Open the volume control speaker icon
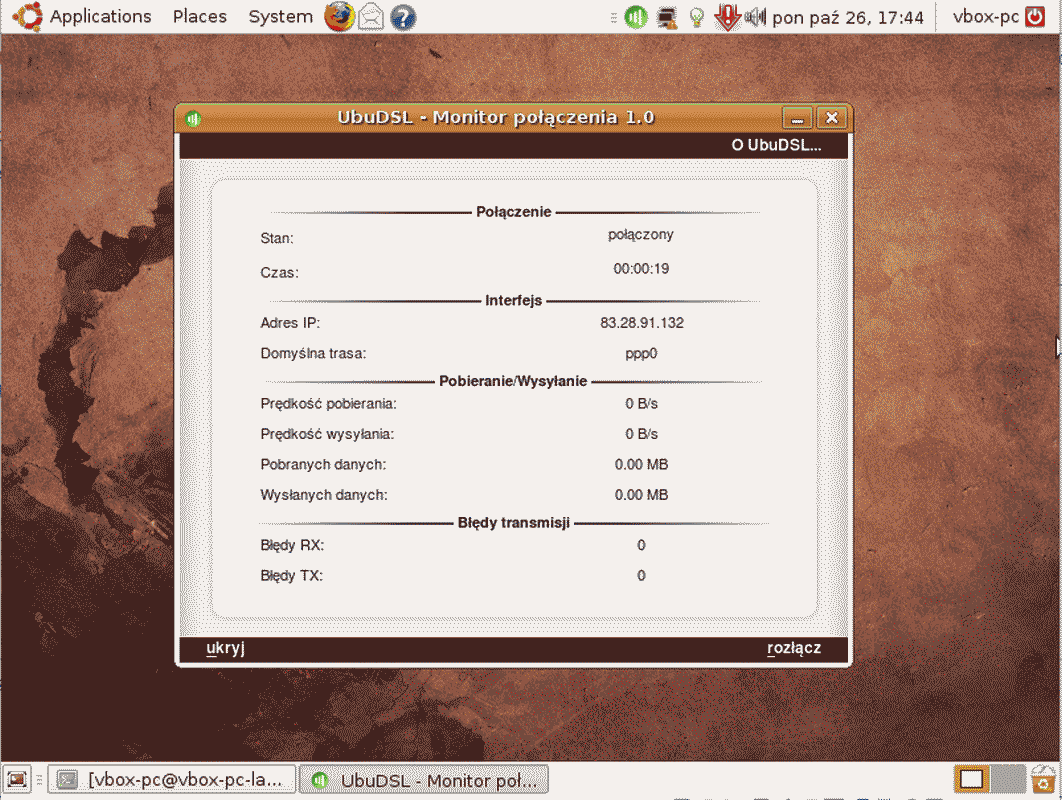 (755, 17)
